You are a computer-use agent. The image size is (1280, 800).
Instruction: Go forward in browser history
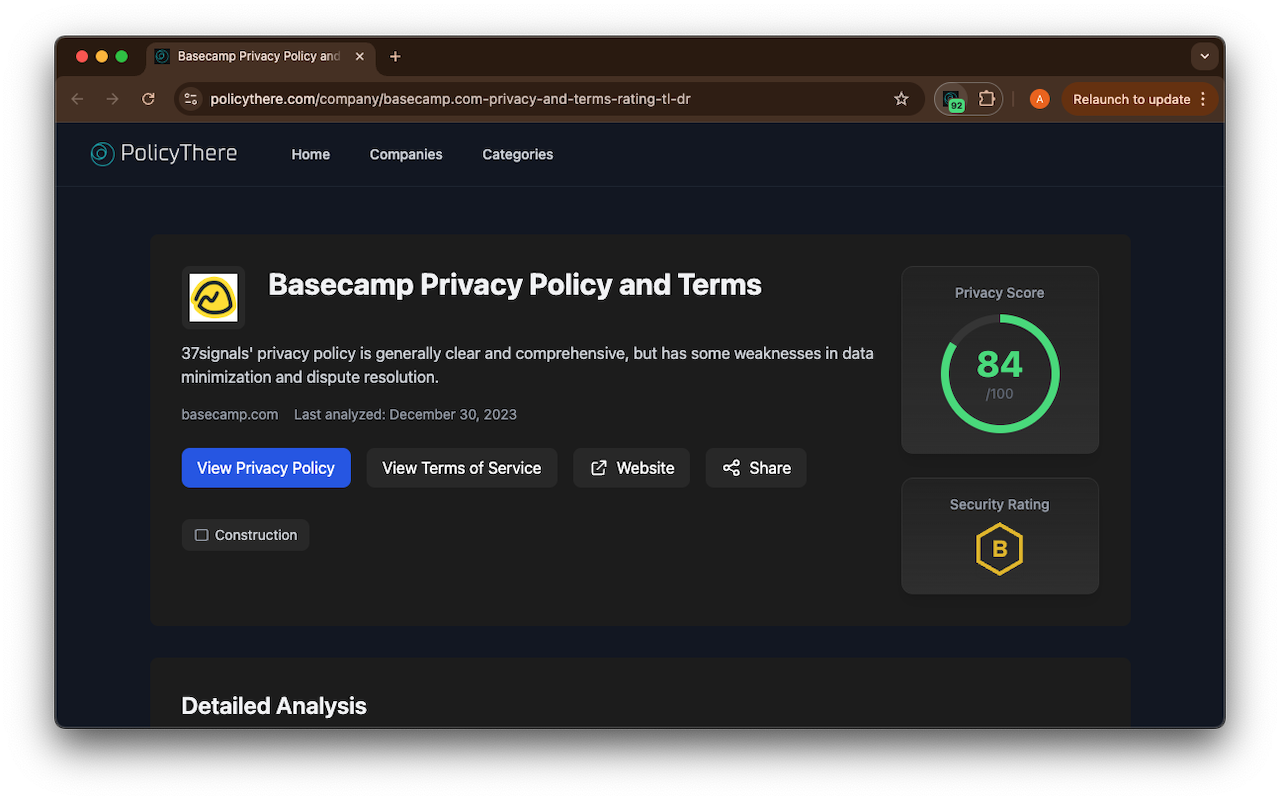click(112, 99)
